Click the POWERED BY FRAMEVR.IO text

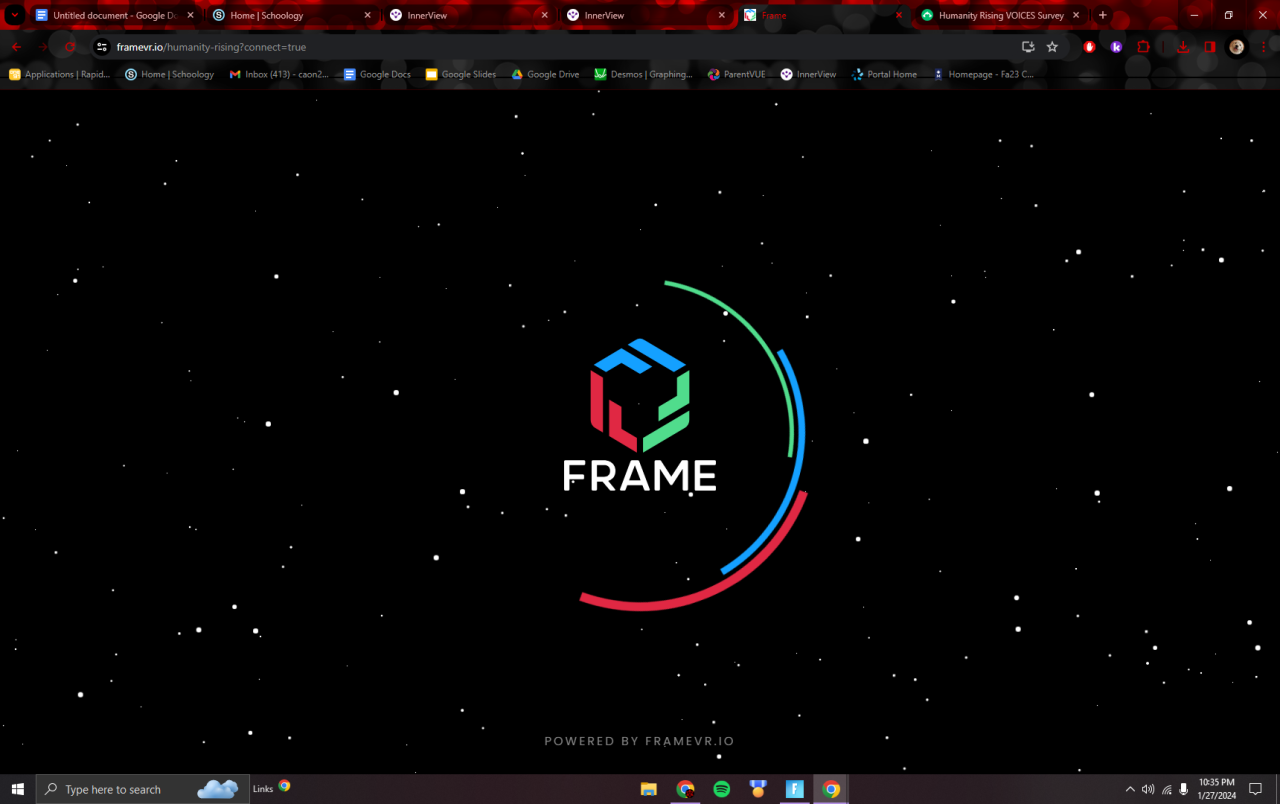coord(639,741)
